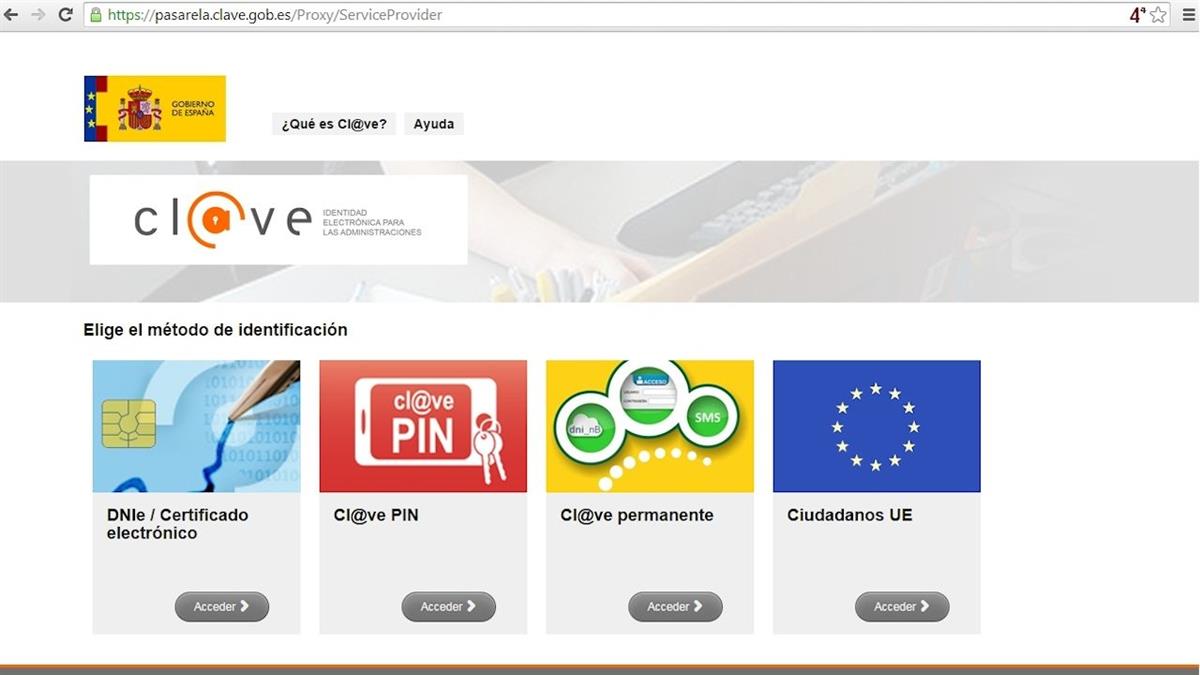Screen dimensions: 1200x675
Task: Click the Ciudadanos UE heading text
Action: point(849,516)
